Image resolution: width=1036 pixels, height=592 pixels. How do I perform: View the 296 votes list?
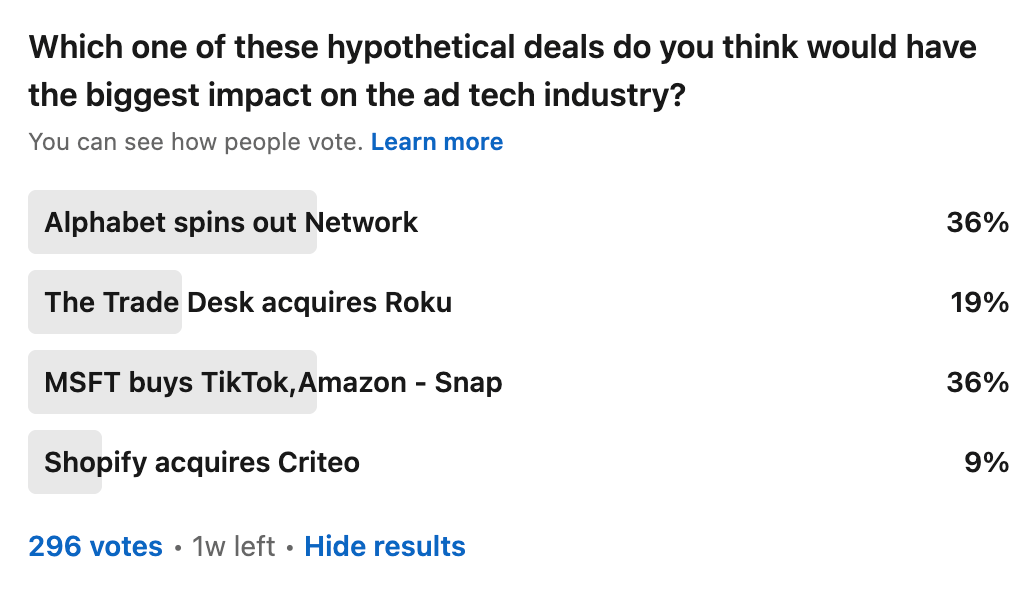tap(95, 546)
